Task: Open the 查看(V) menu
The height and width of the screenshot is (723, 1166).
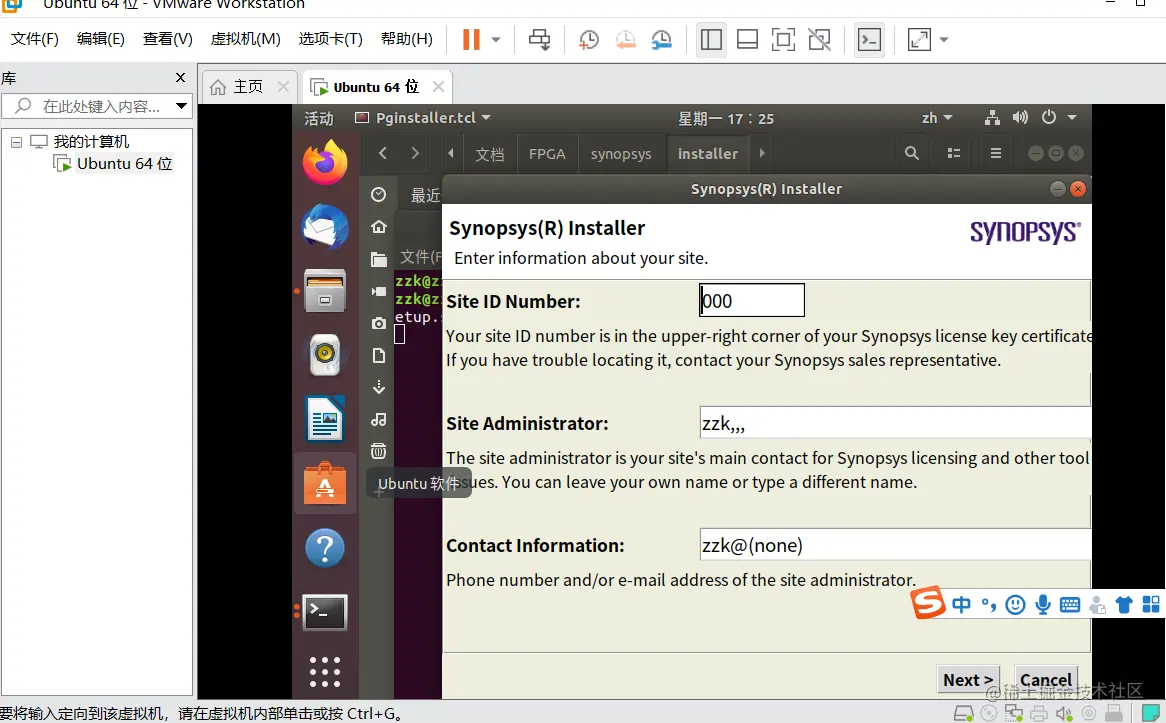Action: 167,39
